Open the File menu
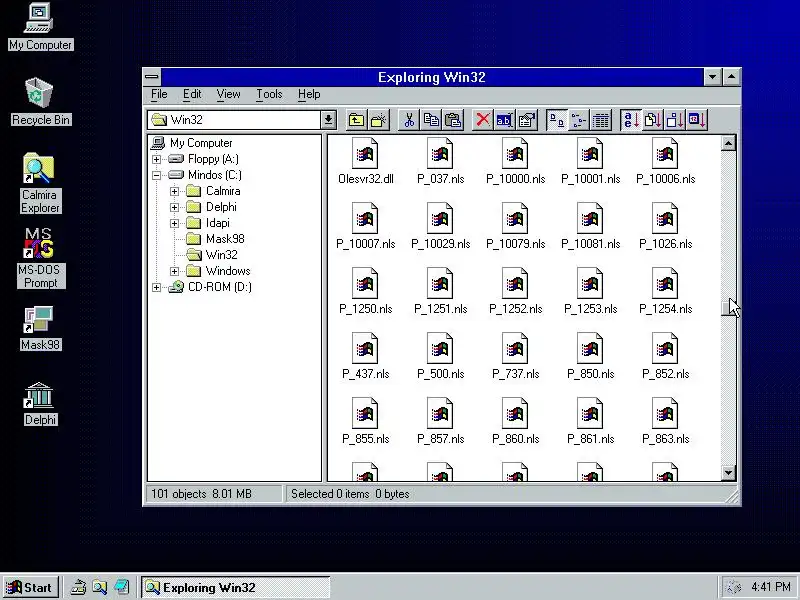 [159, 94]
